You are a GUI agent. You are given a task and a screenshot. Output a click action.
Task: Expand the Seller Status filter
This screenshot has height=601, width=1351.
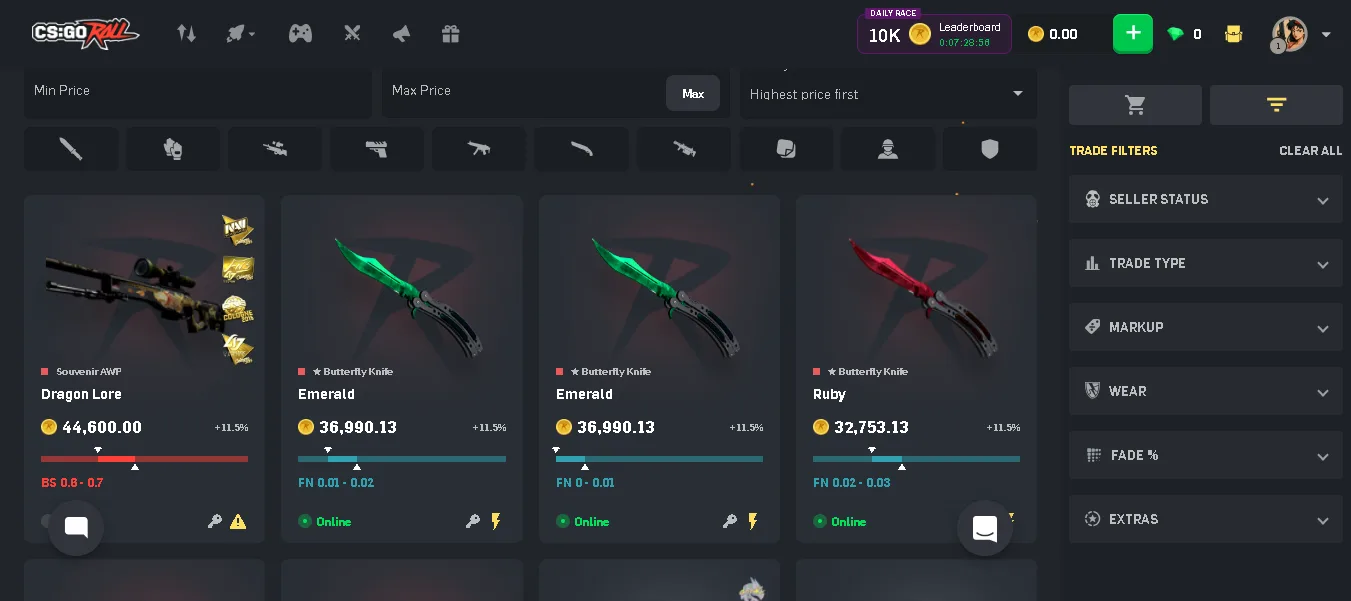1206,199
